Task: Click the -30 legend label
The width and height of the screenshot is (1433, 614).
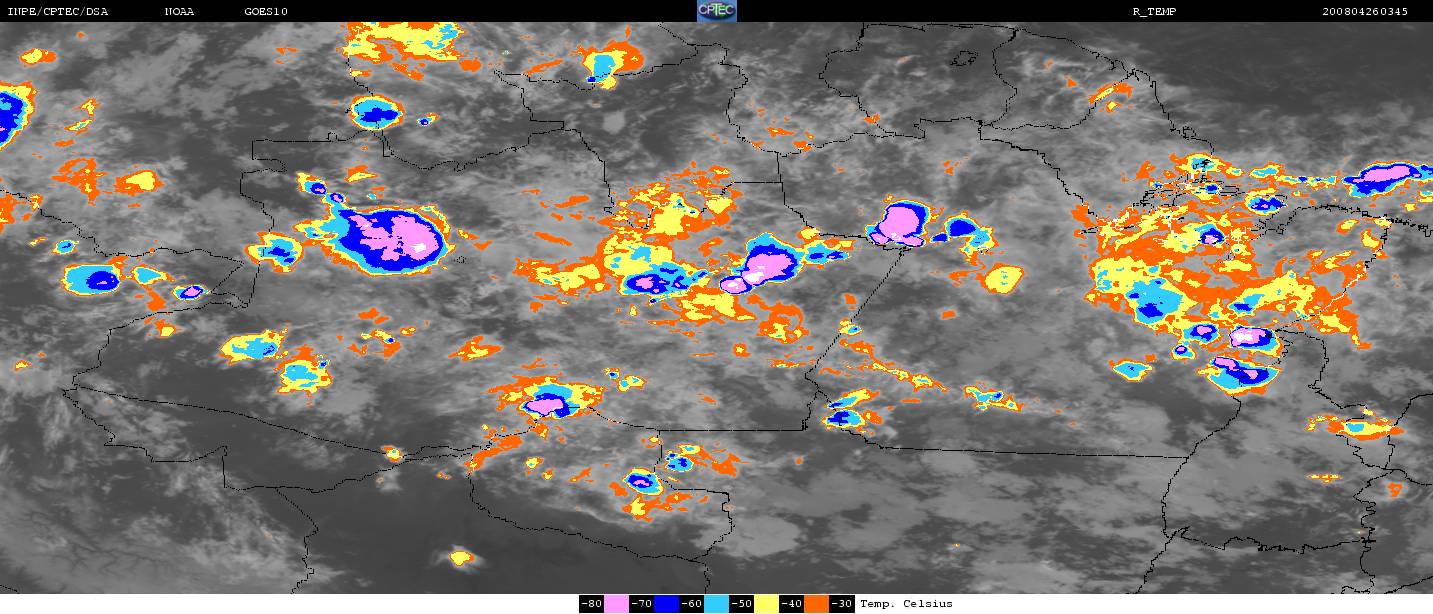Action: coord(841,604)
